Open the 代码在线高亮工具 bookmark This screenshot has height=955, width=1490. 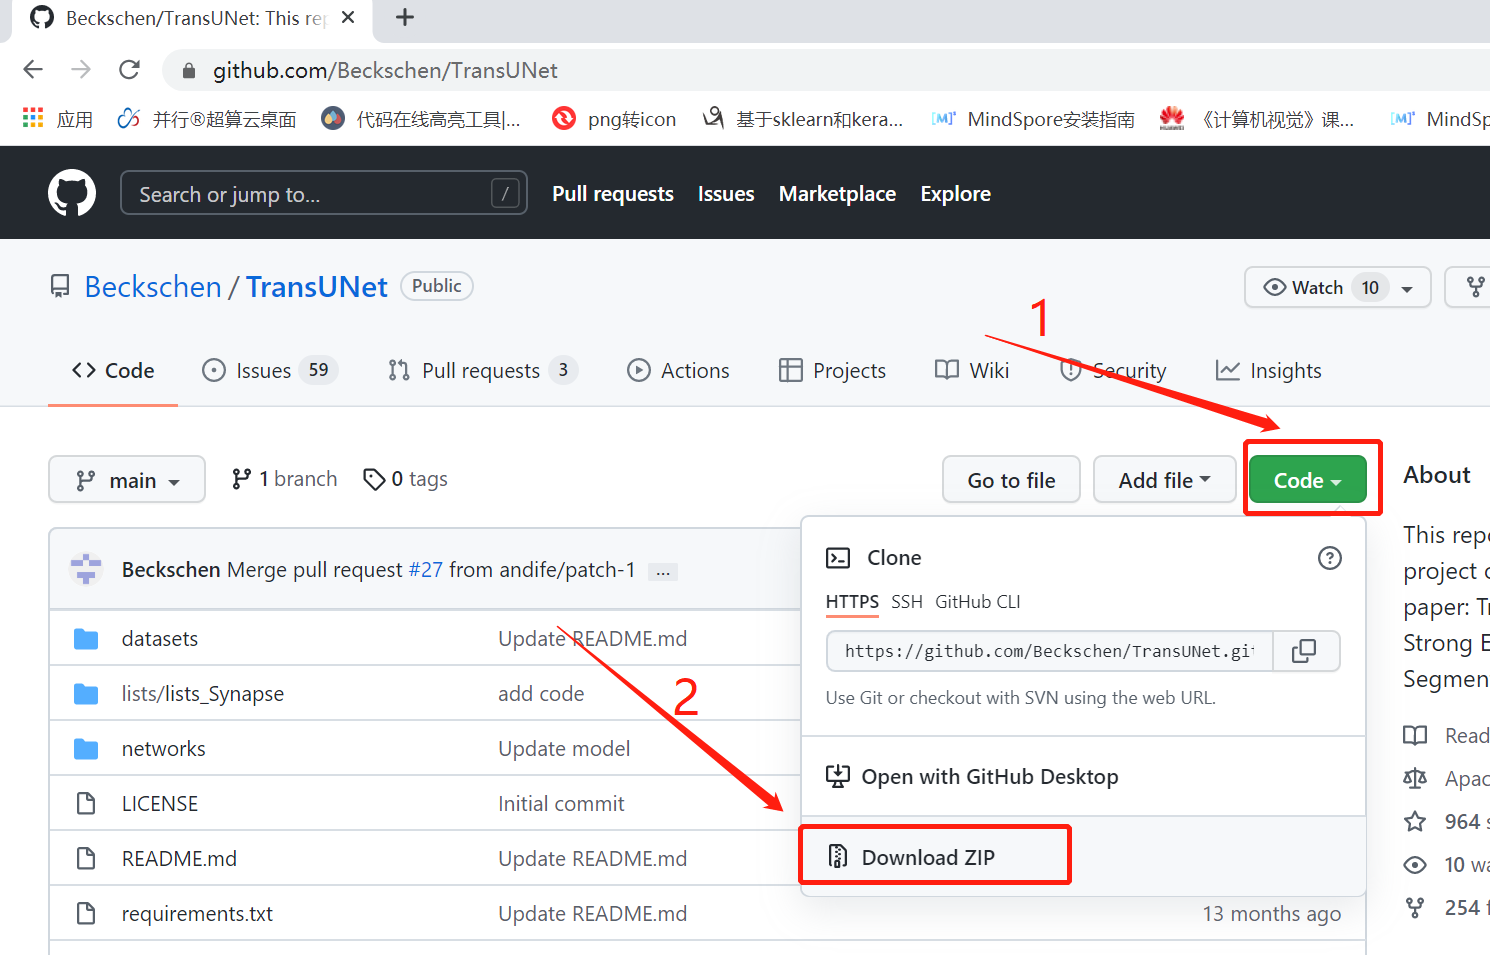(x=421, y=119)
